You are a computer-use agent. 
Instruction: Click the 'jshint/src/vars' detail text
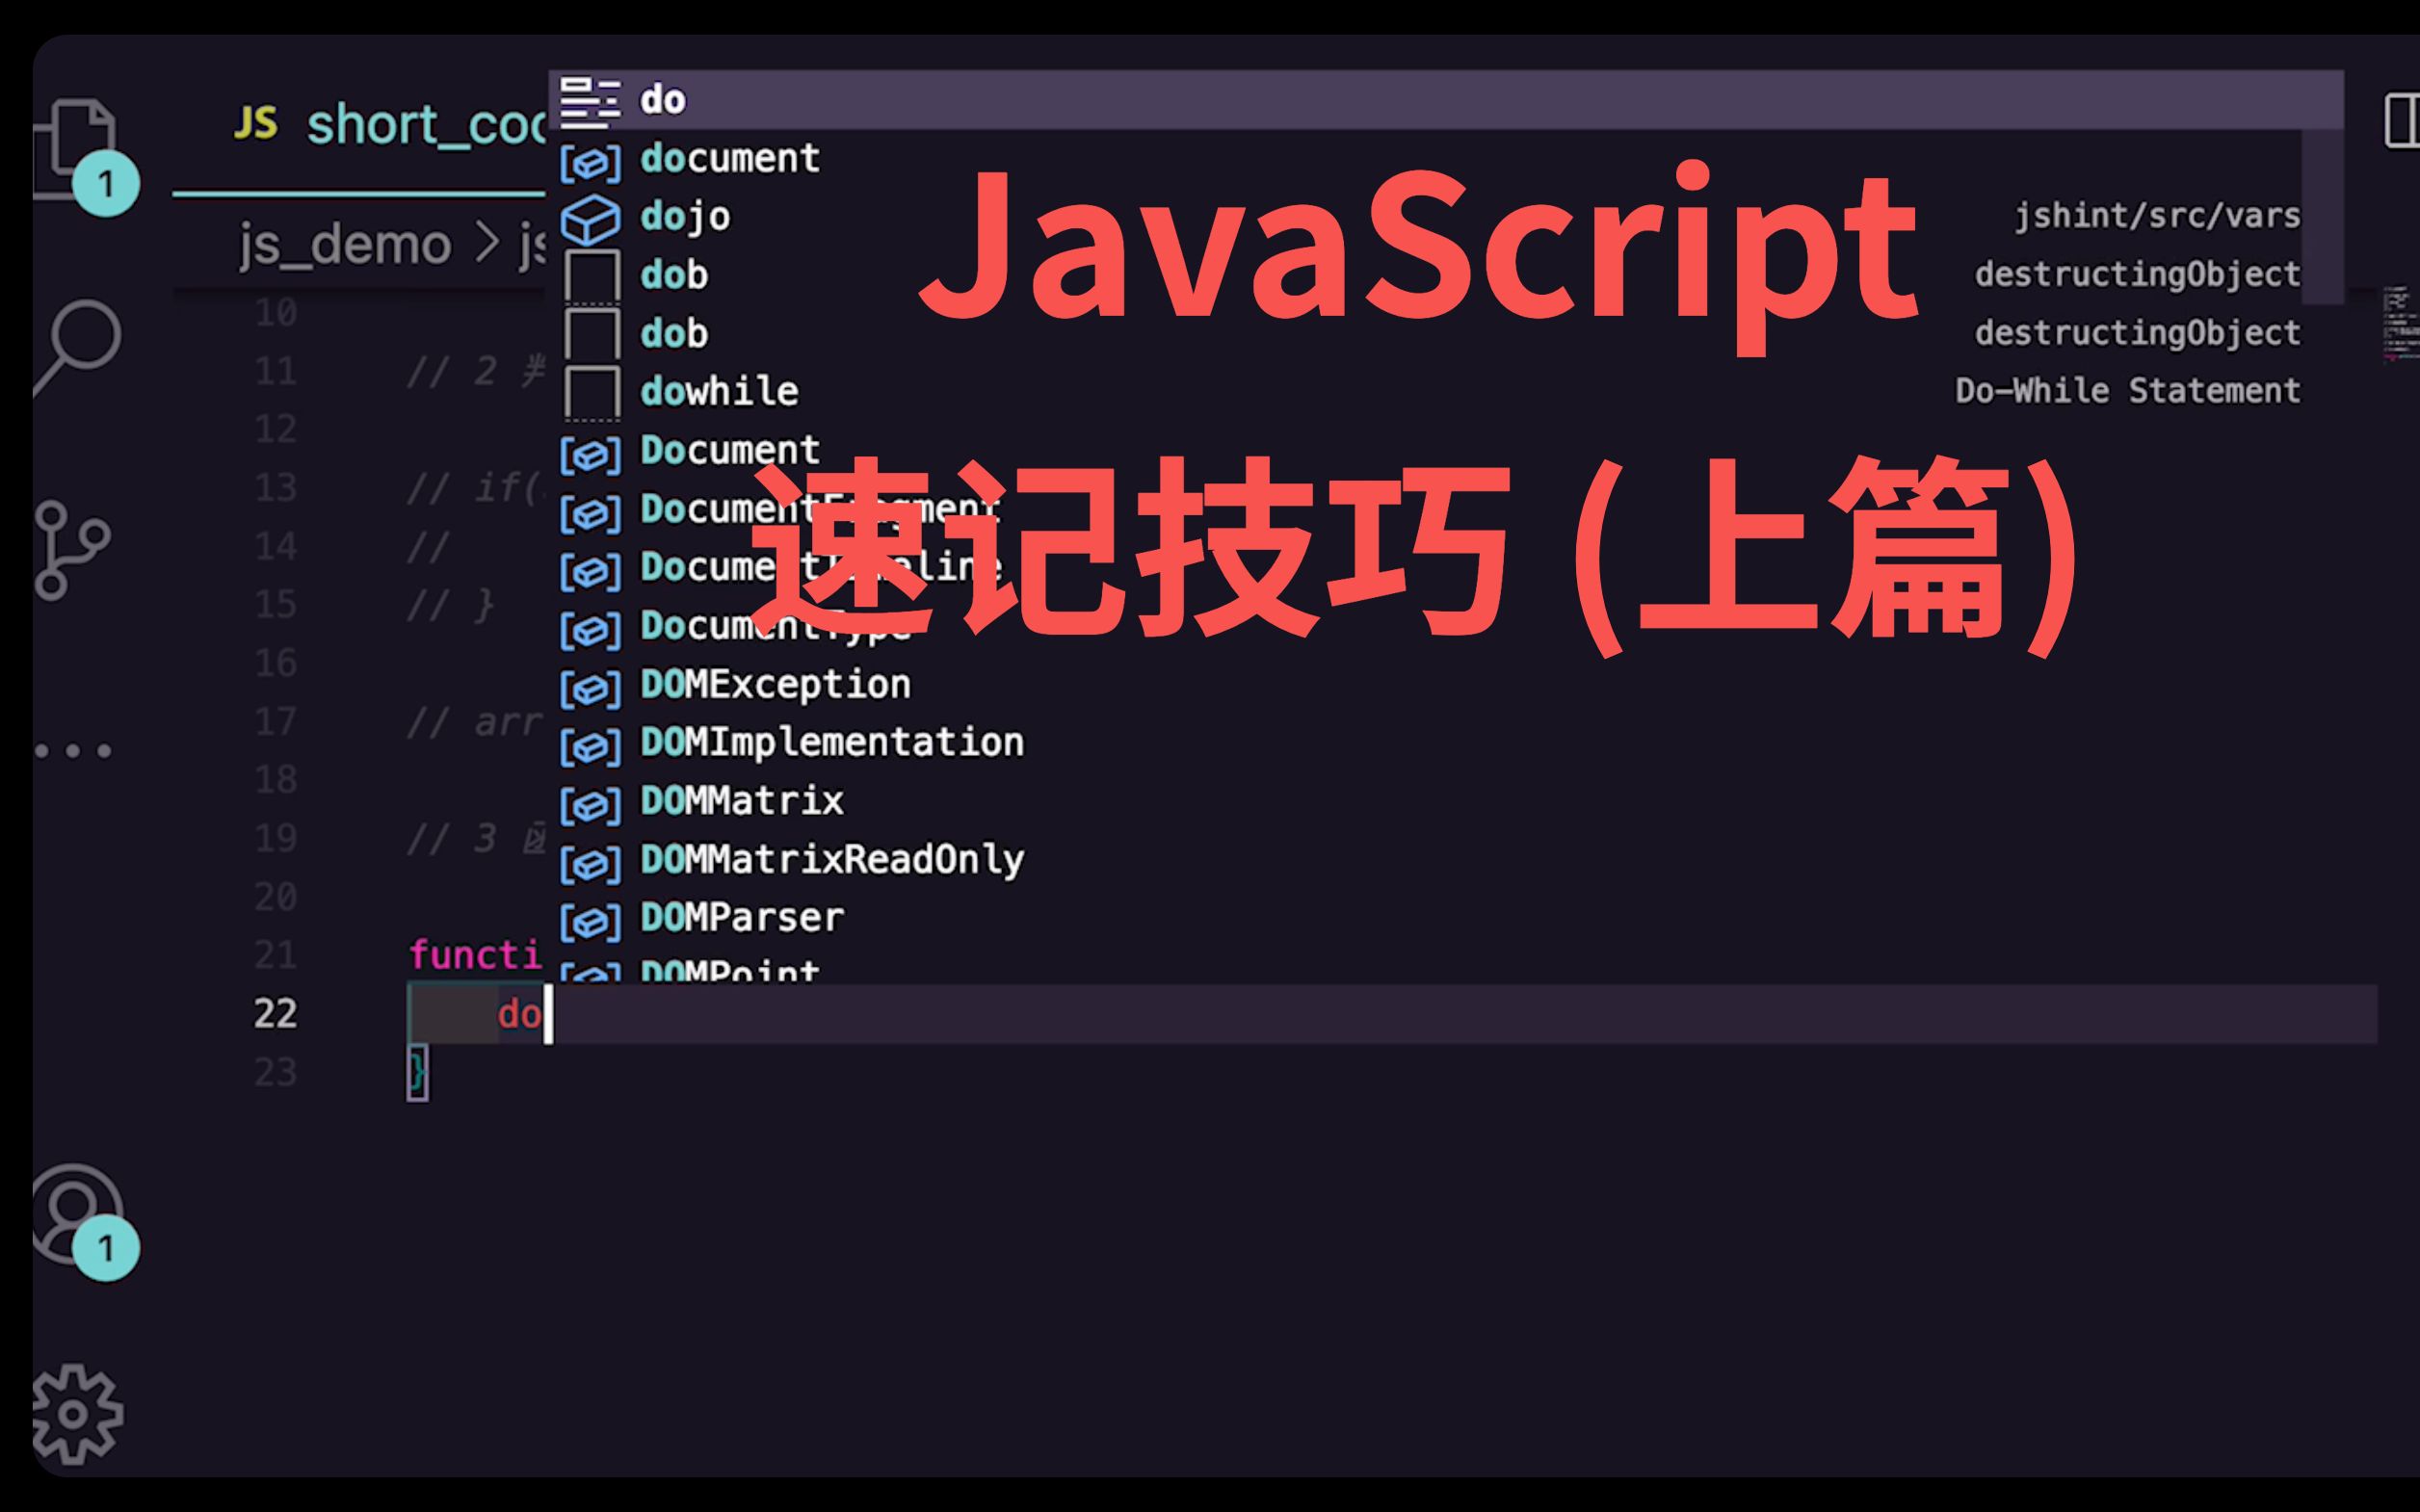pos(2157,216)
